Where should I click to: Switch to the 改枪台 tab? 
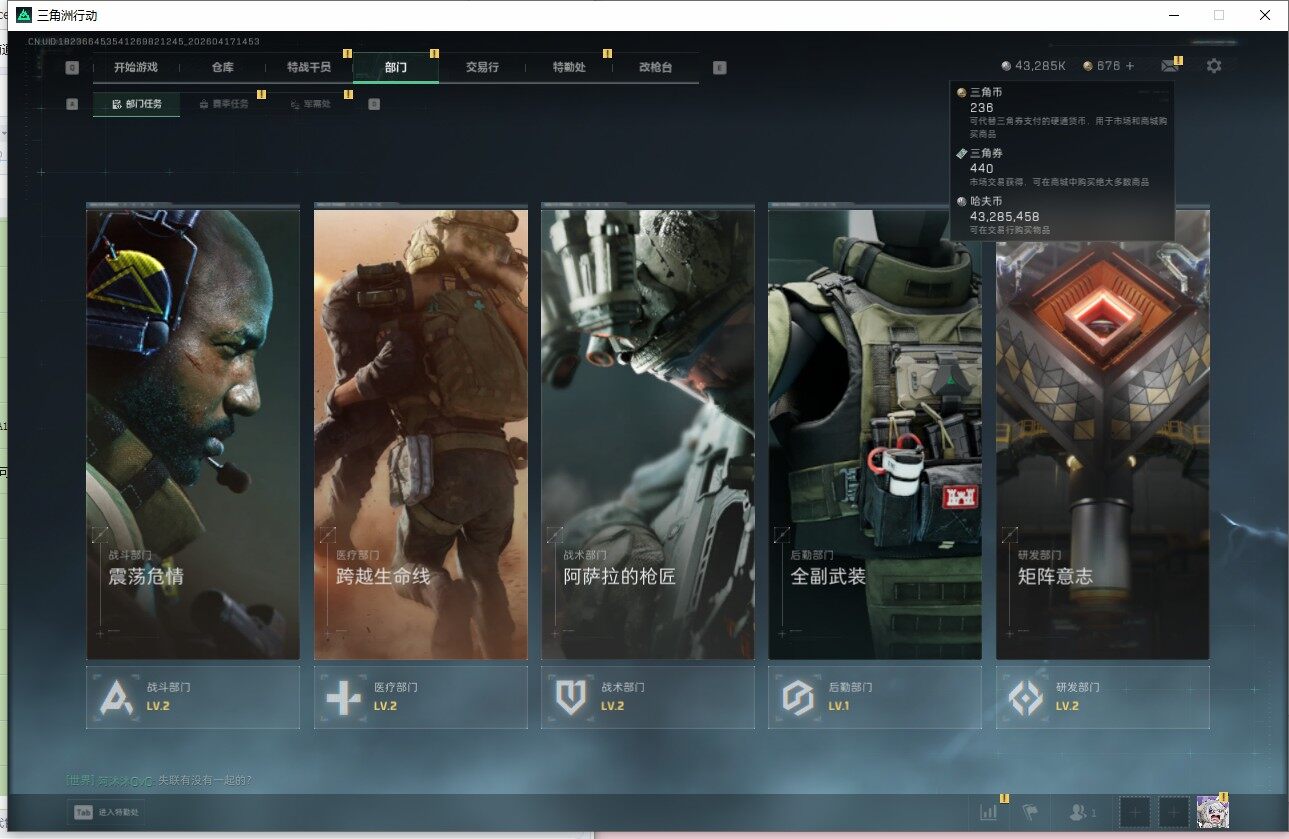[655, 67]
